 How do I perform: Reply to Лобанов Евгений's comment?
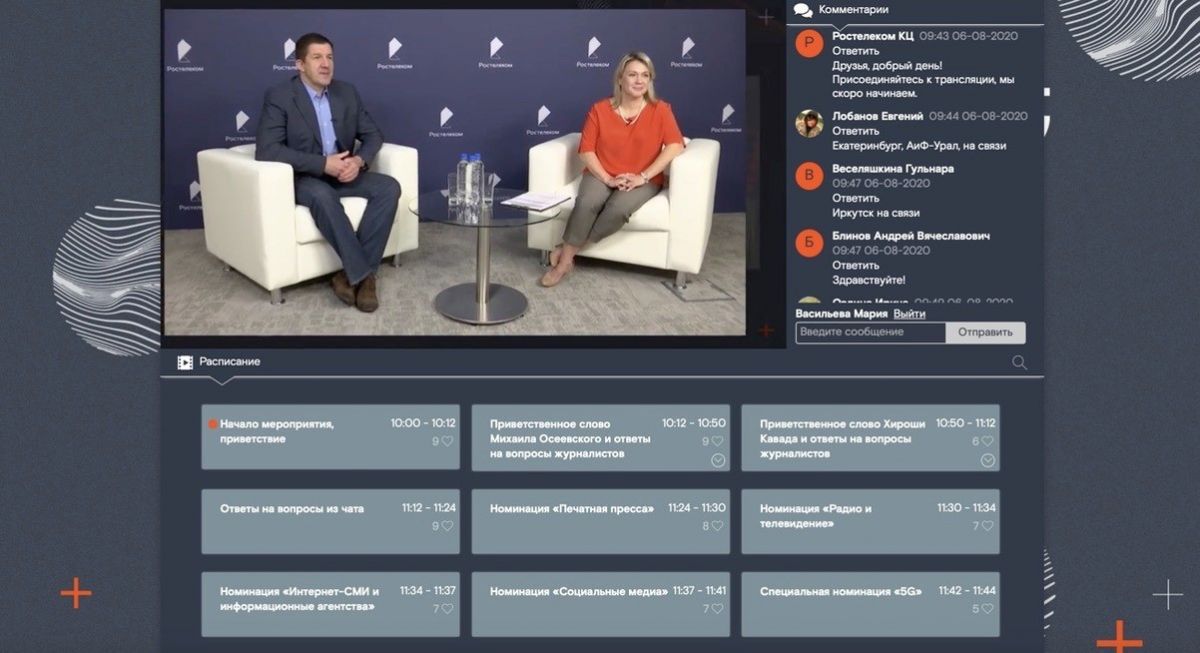point(855,131)
